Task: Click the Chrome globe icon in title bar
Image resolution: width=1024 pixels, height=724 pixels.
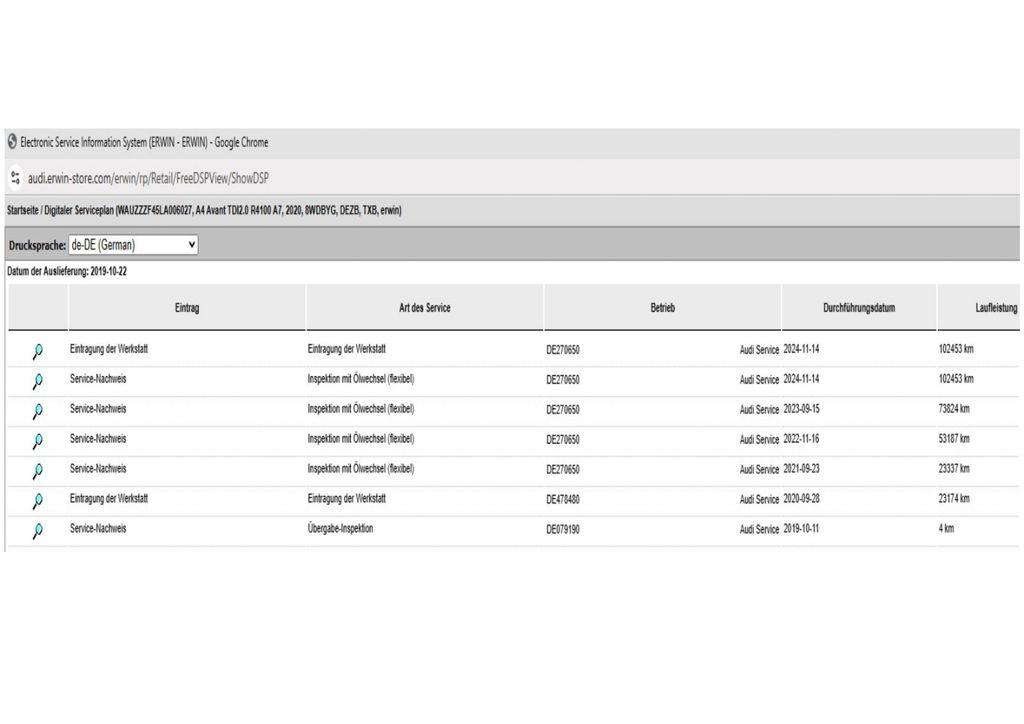Action: [12, 142]
